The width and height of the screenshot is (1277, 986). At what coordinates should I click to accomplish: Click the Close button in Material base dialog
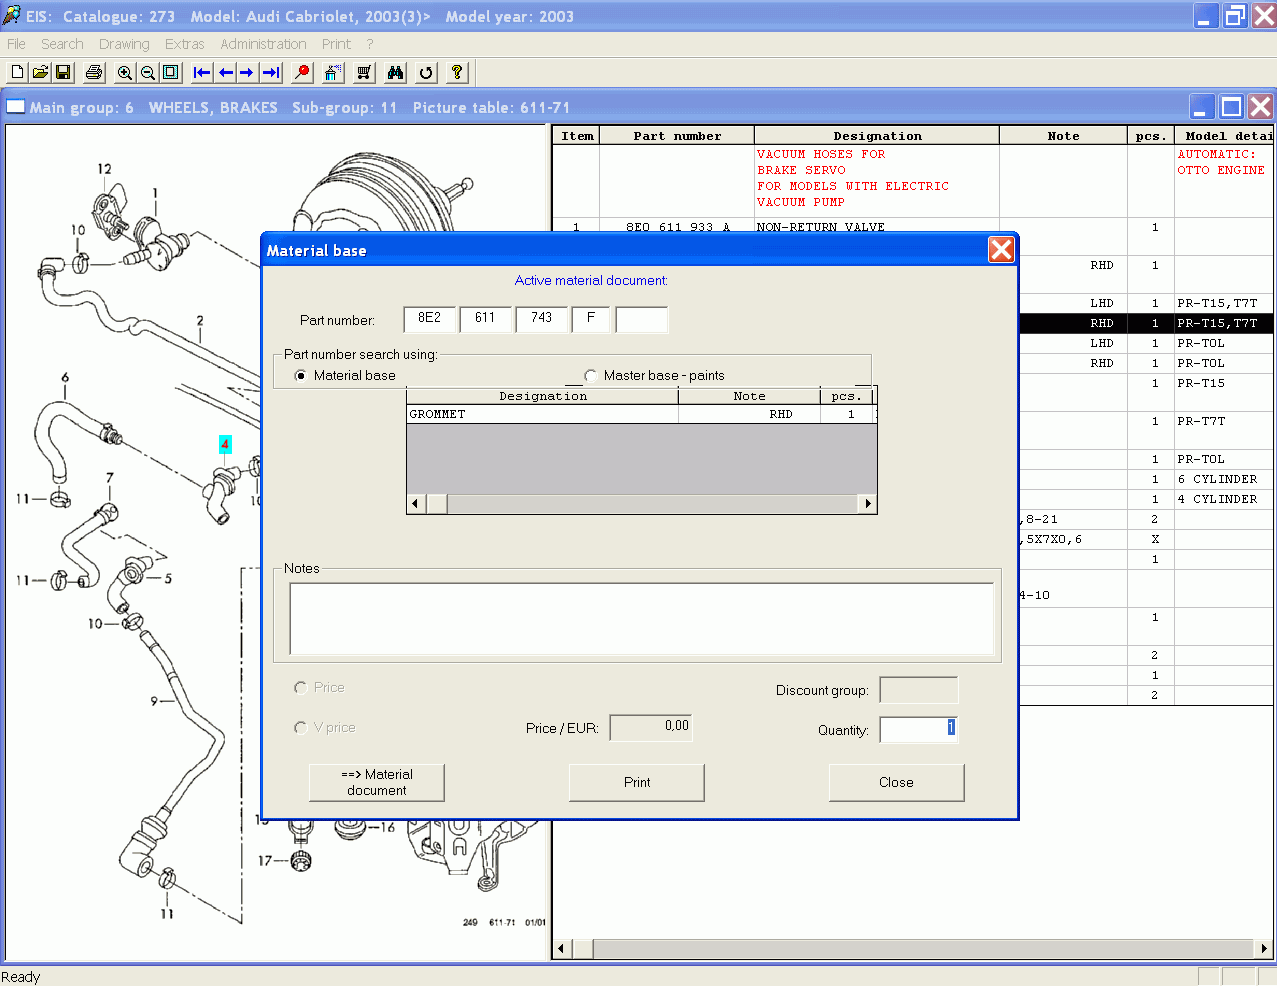(x=896, y=782)
